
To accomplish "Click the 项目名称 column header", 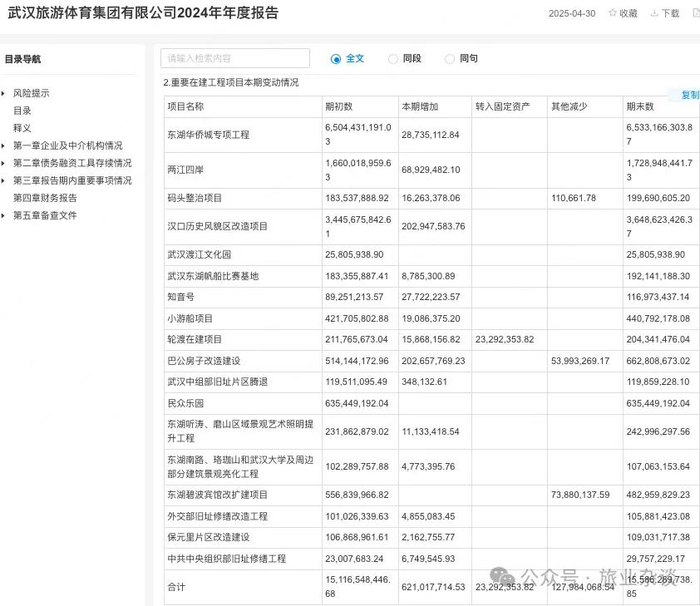I will point(186,106).
